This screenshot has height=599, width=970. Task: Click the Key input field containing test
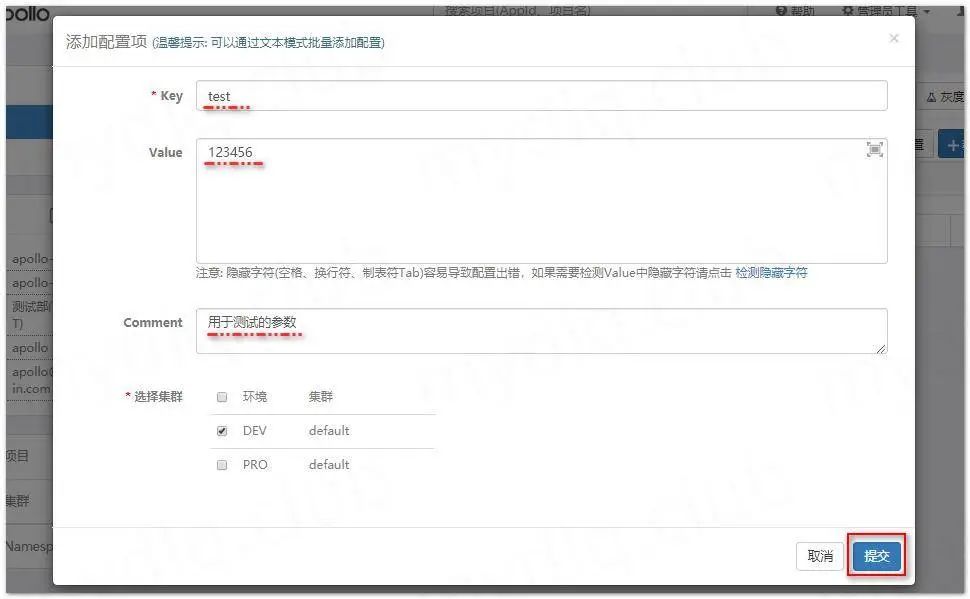coord(541,96)
